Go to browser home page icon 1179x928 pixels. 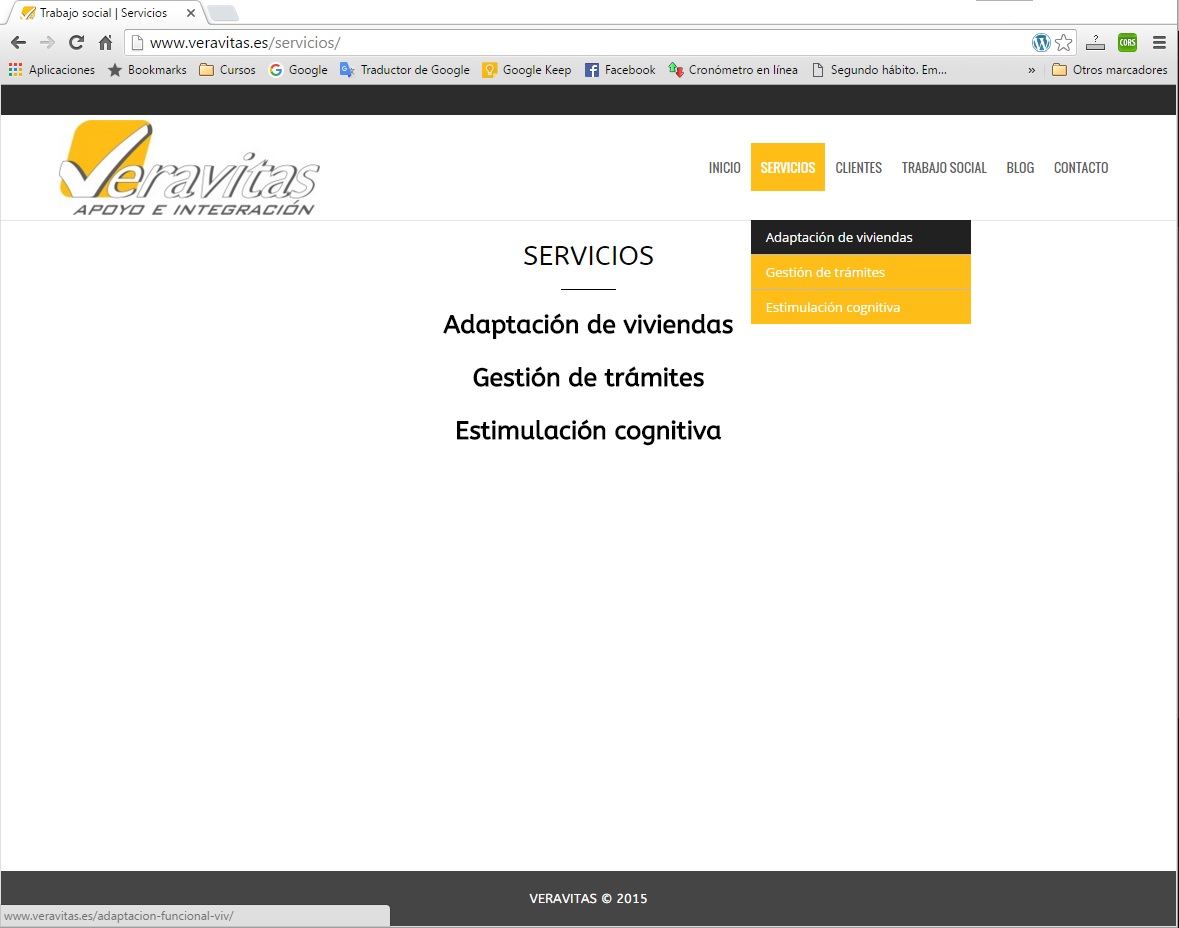pos(105,43)
